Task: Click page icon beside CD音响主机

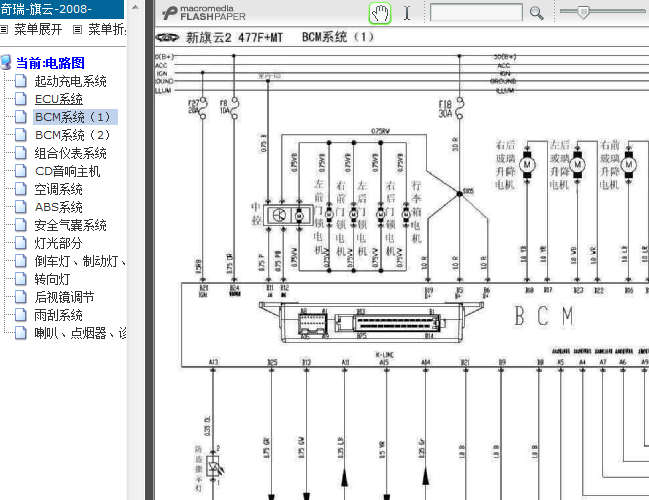Action: pyautogui.click(x=21, y=171)
